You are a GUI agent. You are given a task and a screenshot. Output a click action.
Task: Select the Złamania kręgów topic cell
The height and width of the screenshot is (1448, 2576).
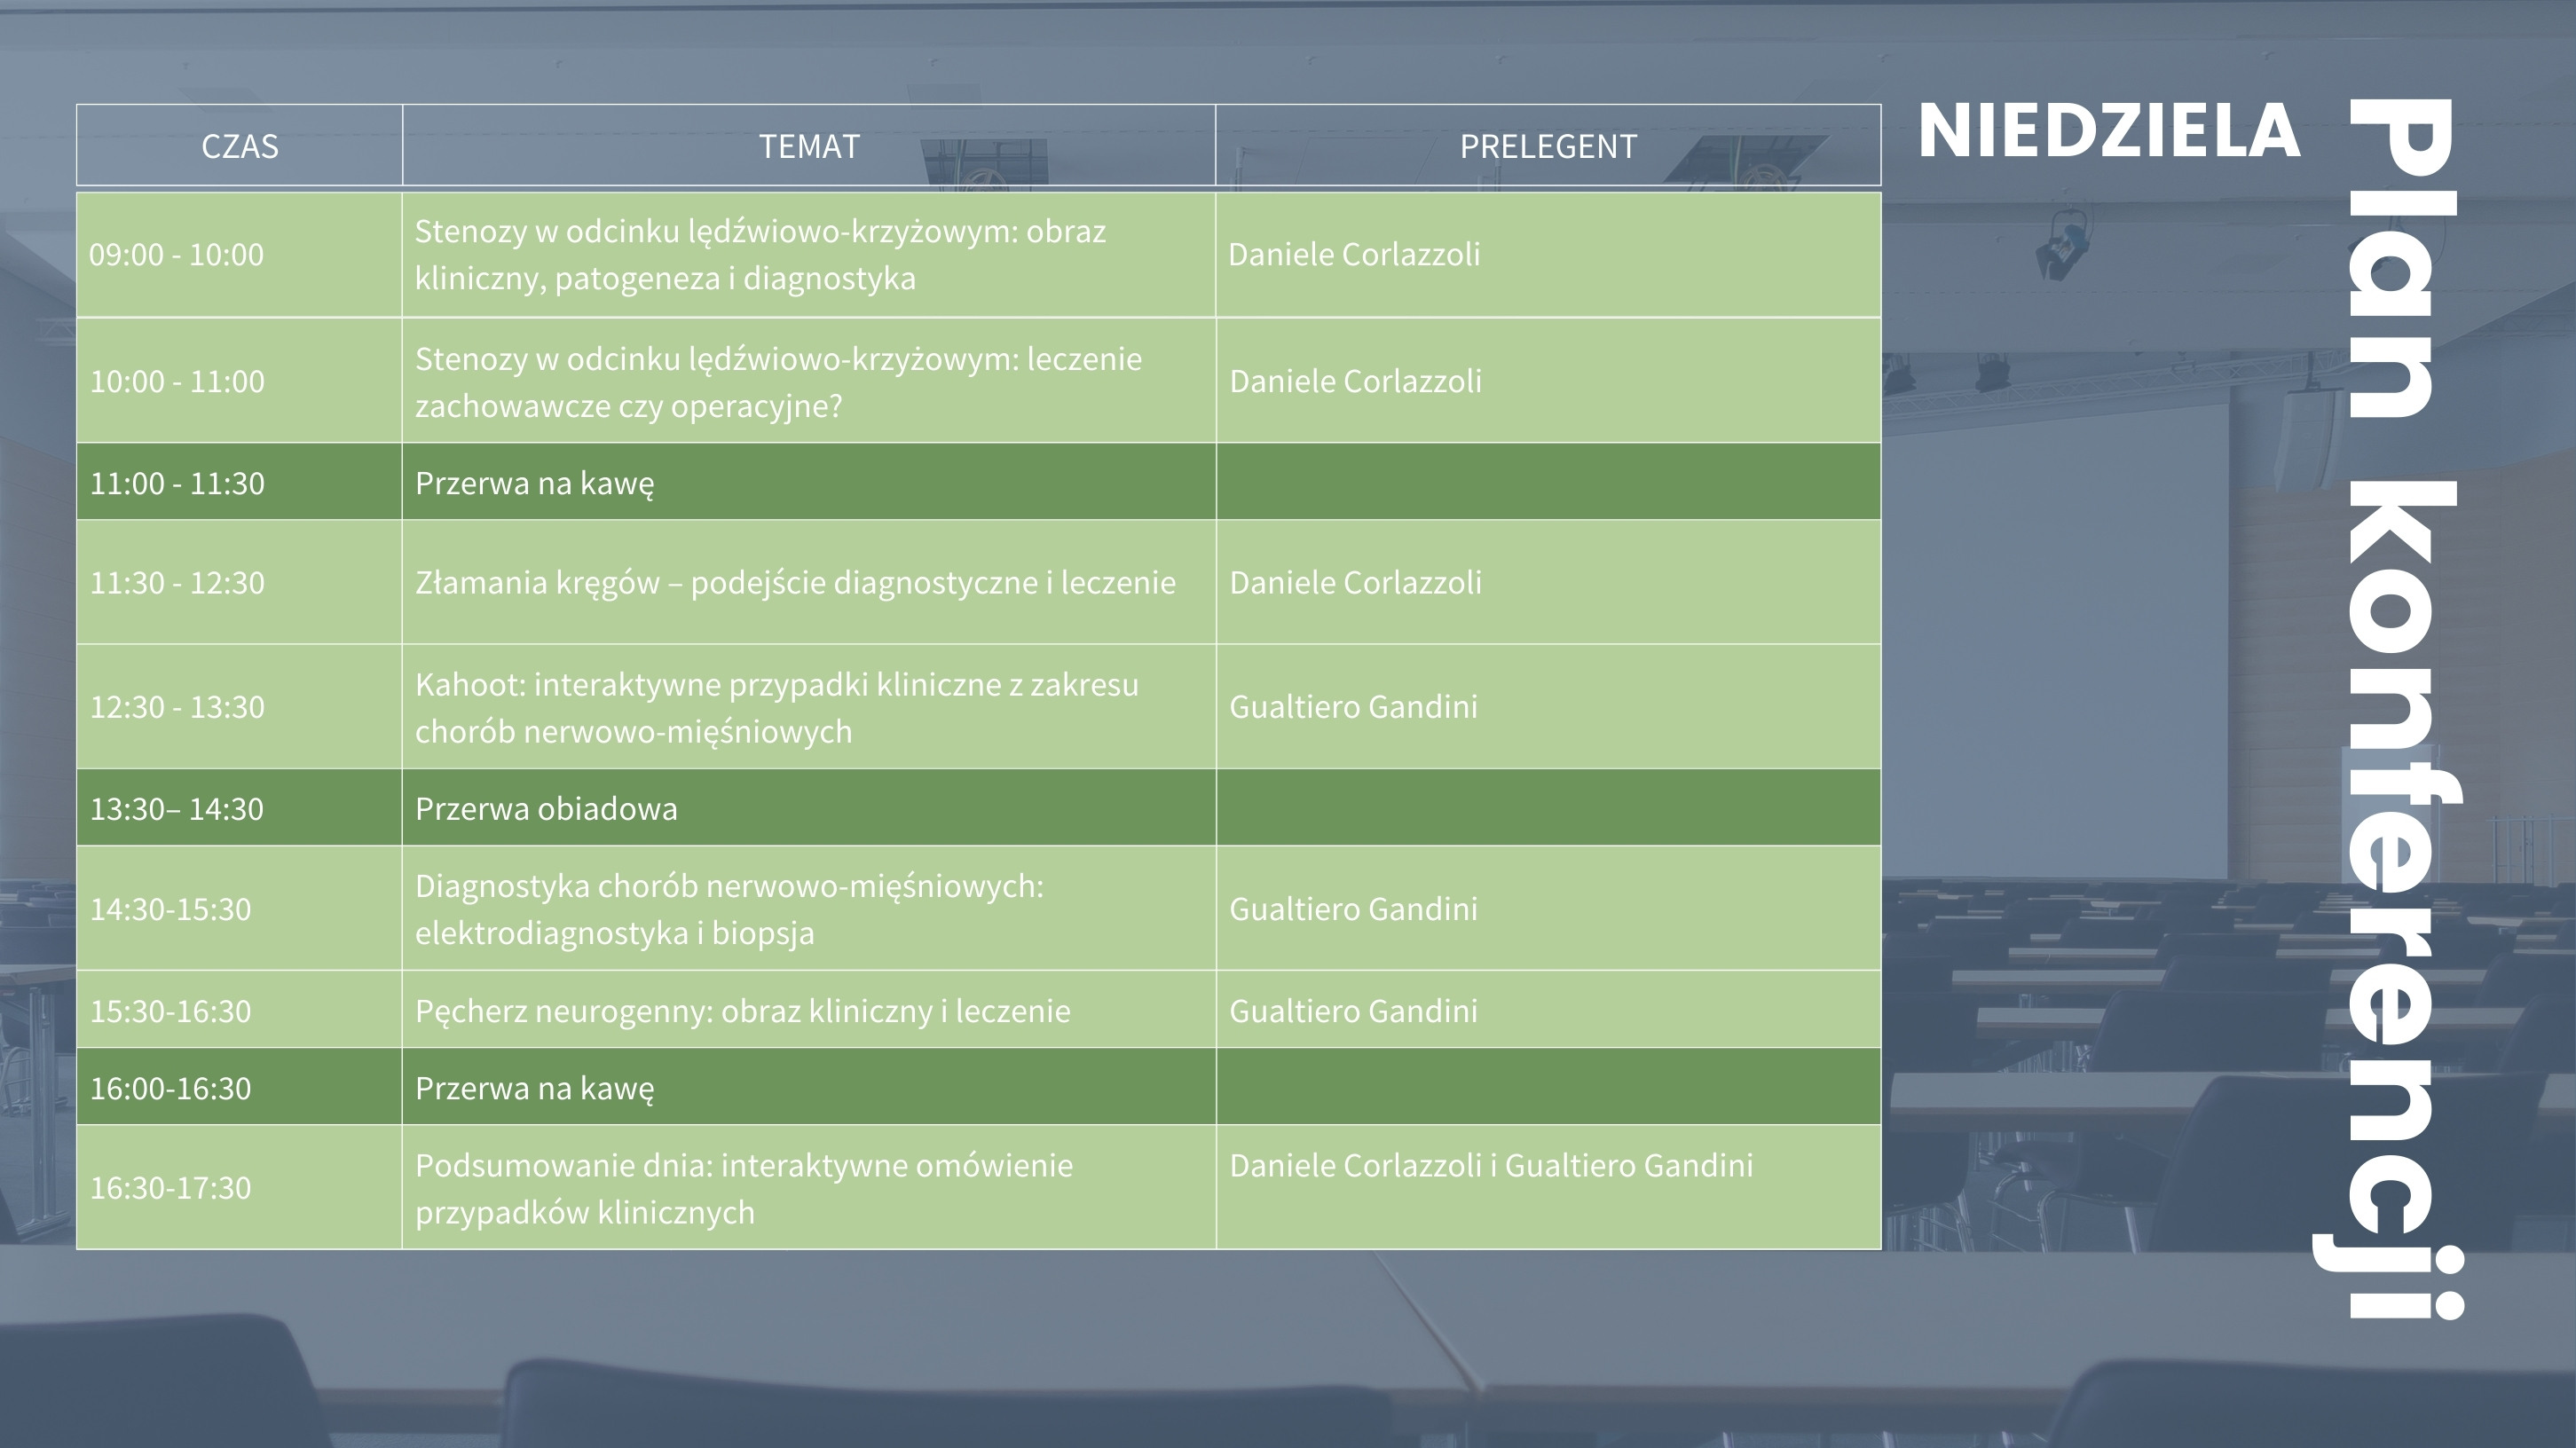(795, 582)
